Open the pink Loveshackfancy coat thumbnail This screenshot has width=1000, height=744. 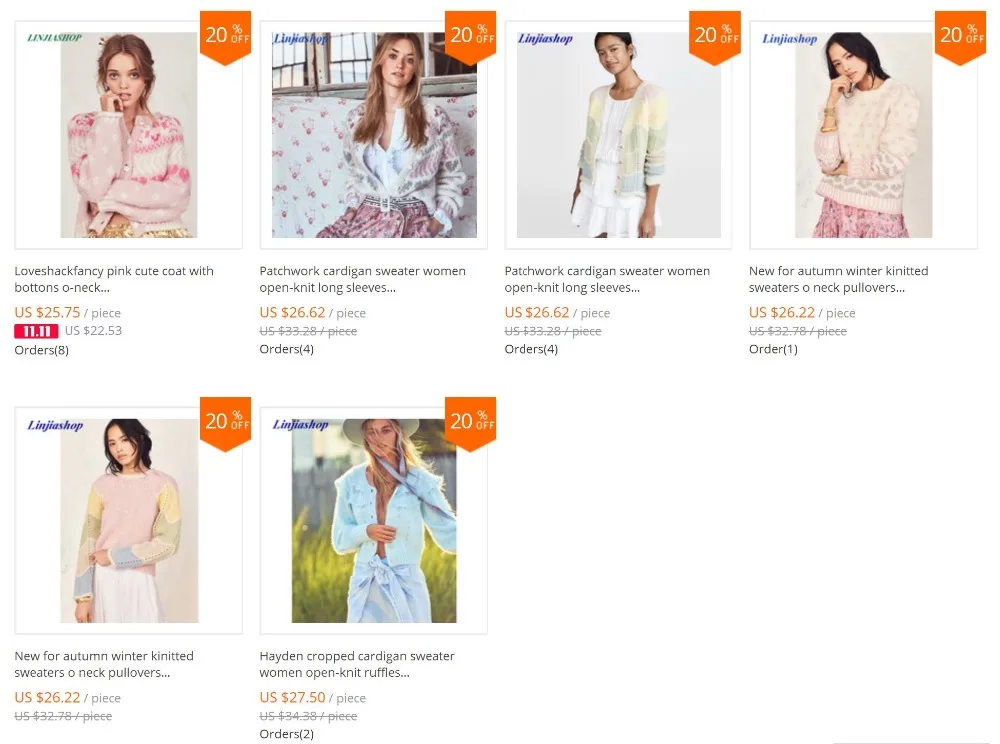pyautogui.click(x=128, y=135)
